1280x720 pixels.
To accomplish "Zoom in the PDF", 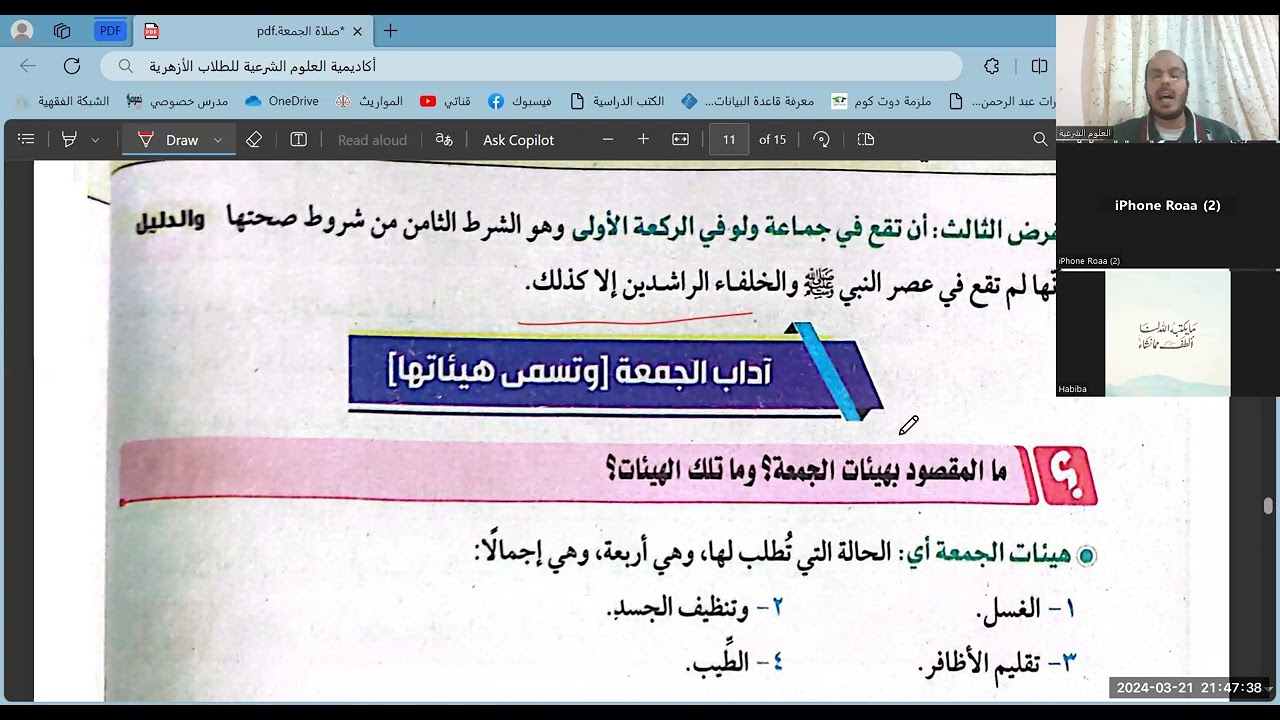I will [643, 140].
